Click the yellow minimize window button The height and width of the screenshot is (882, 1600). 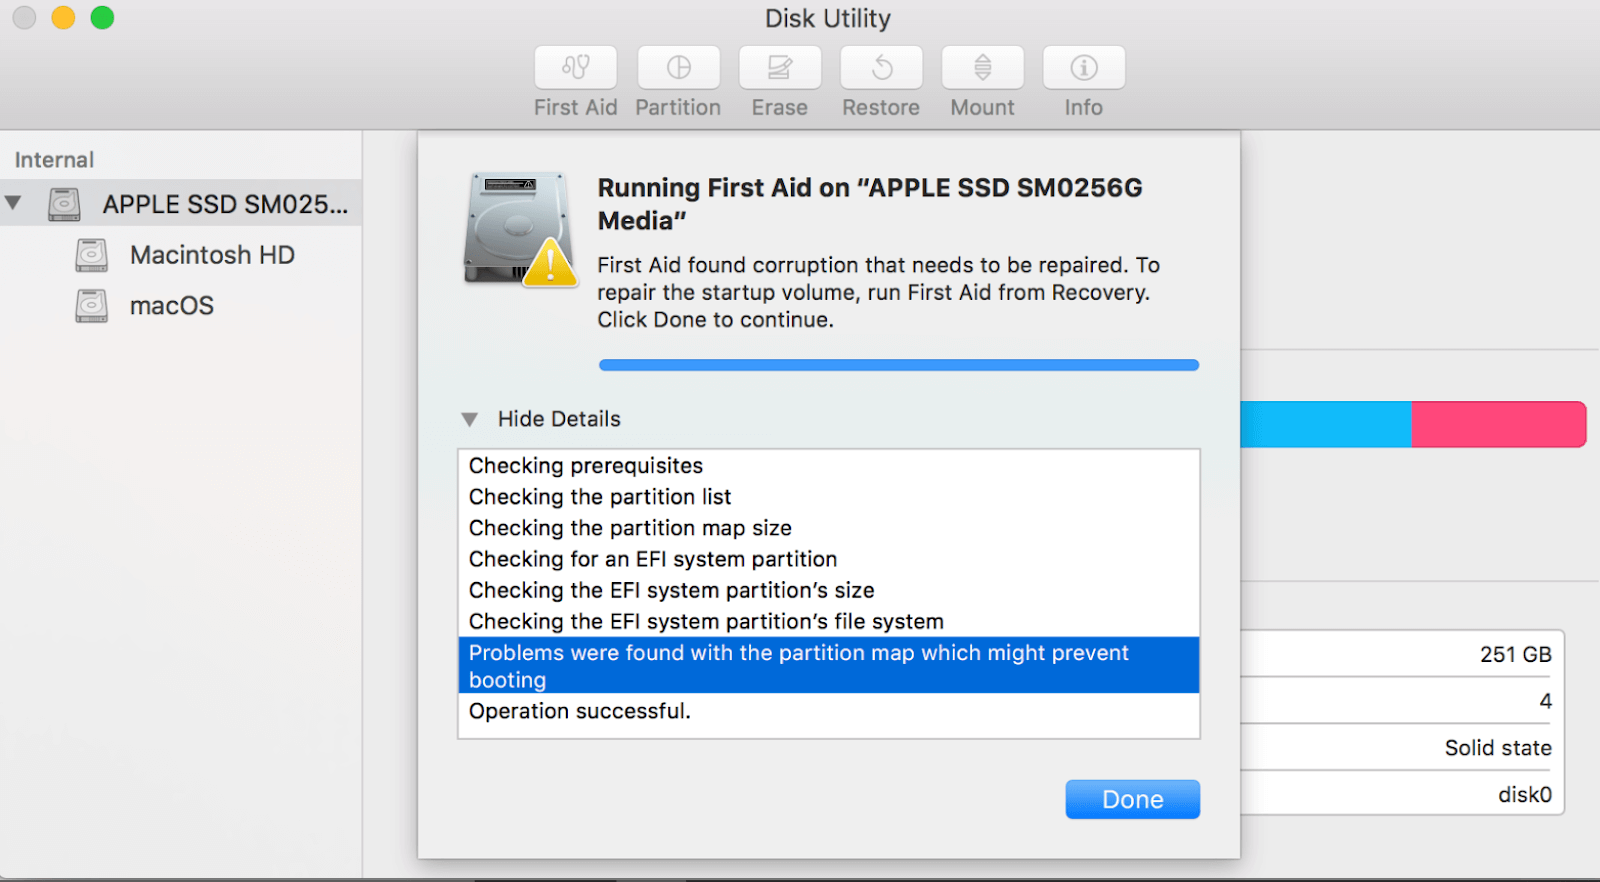point(63,18)
